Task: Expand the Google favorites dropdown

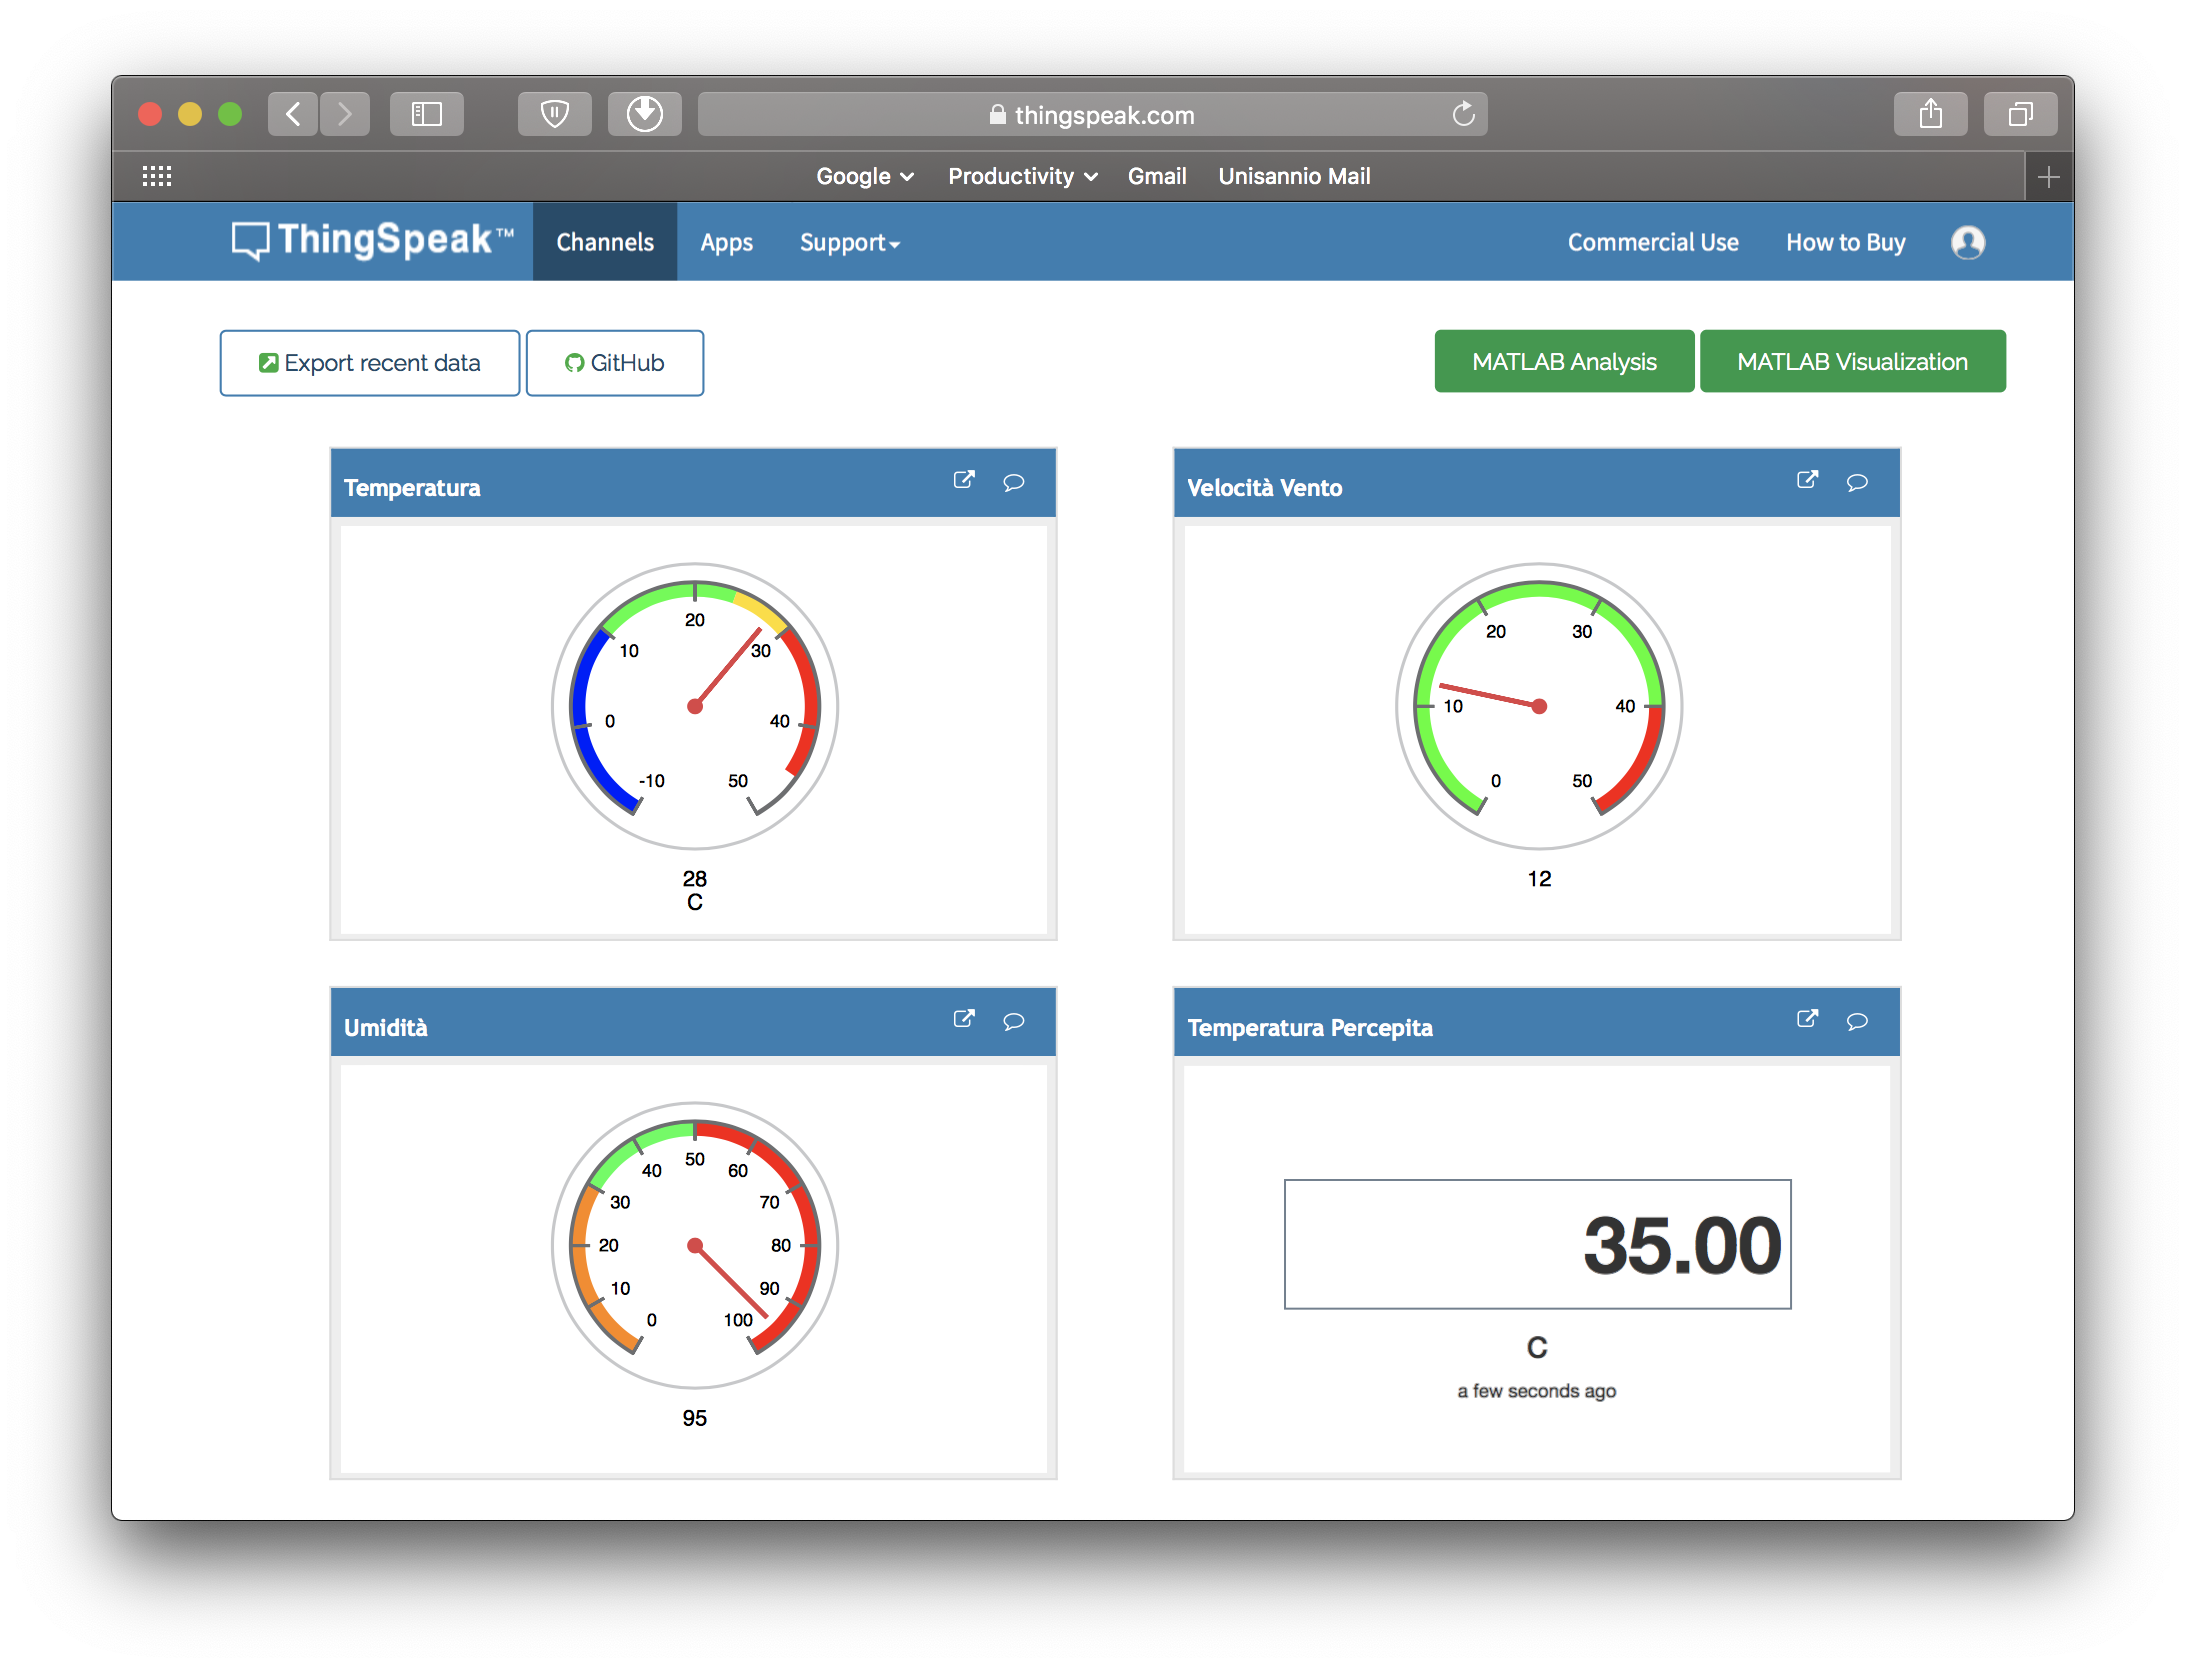Action: [864, 177]
